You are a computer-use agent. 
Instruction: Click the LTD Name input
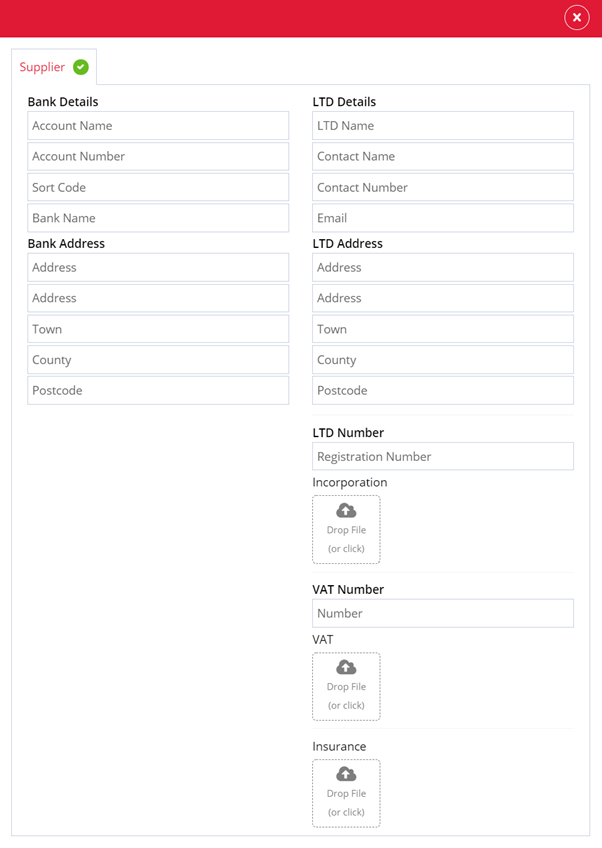[x=443, y=125]
